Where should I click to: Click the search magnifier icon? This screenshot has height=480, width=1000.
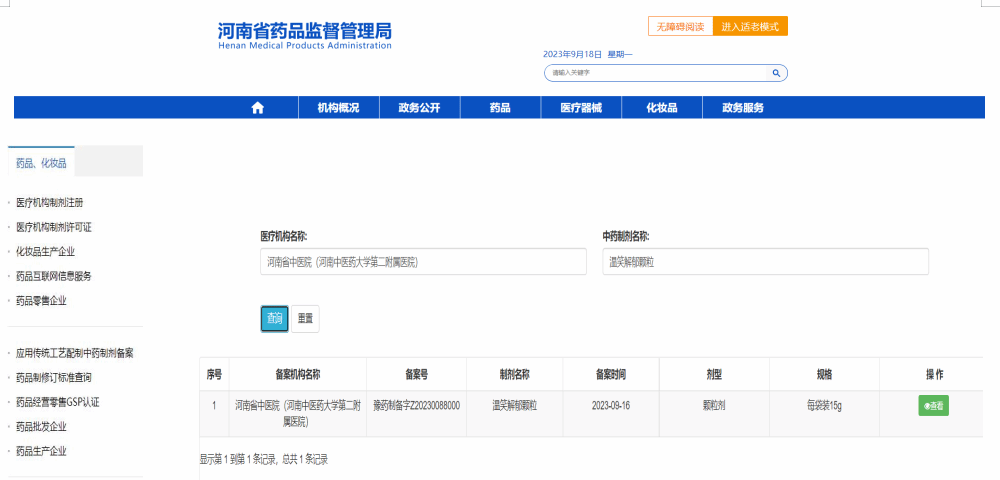pyautogui.click(x=775, y=73)
